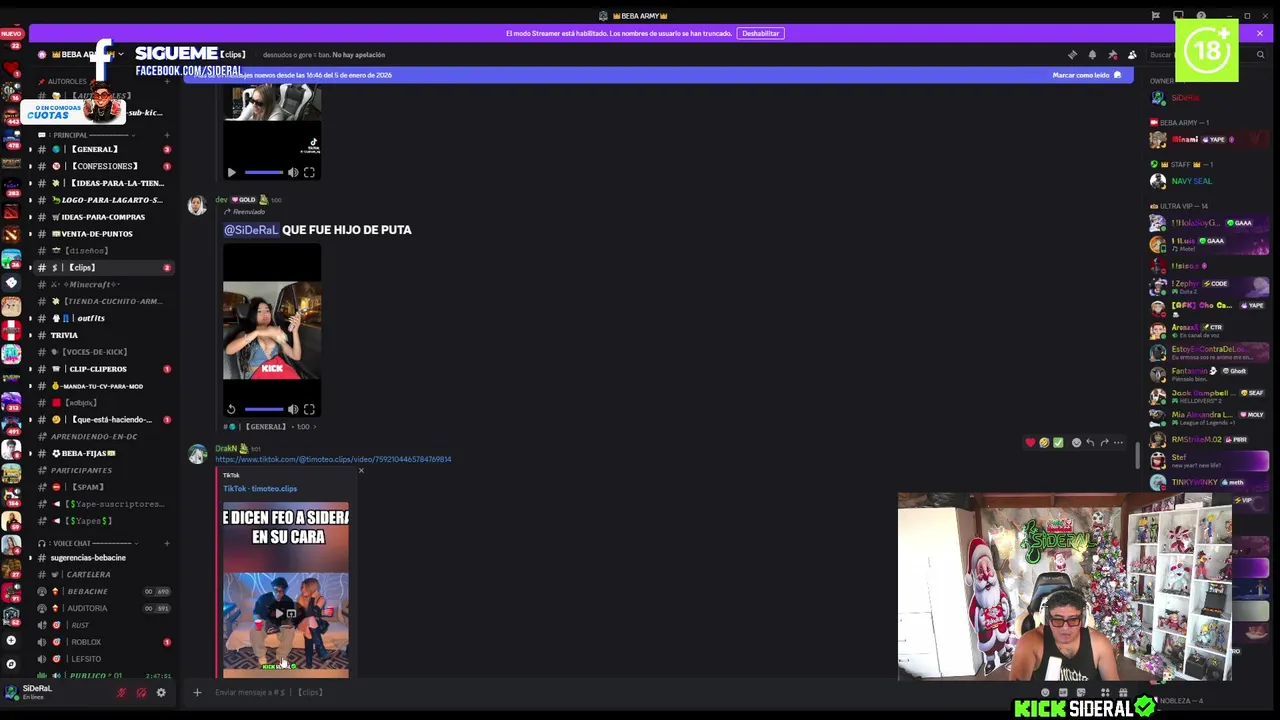Click the add attachment plus button
Image resolution: width=1280 pixels, height=720 pixels.
point(197,692)
